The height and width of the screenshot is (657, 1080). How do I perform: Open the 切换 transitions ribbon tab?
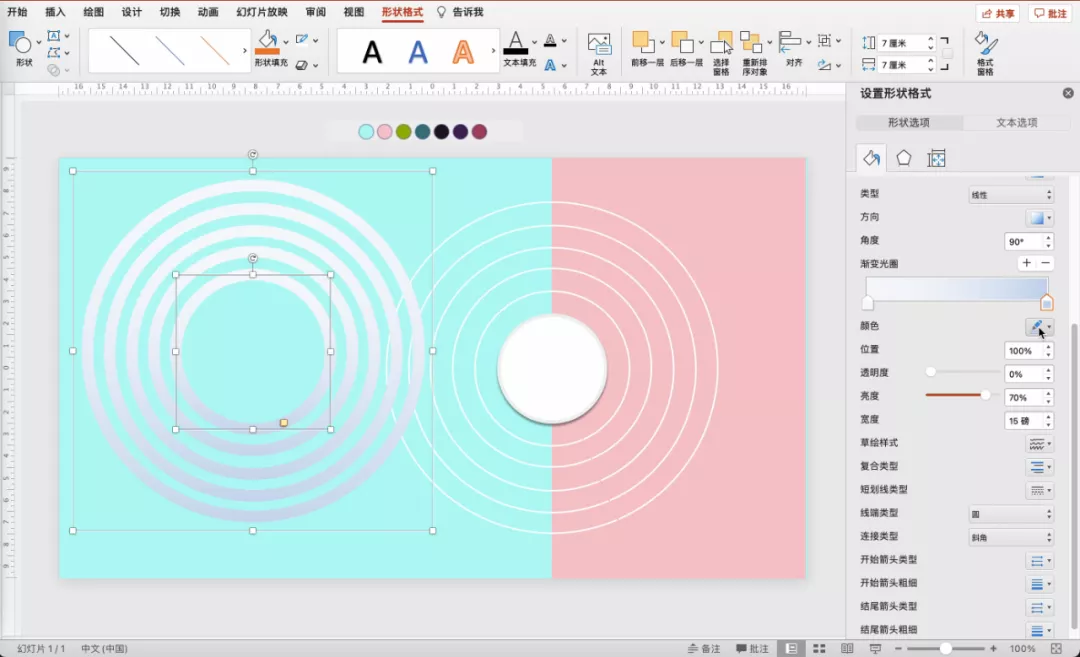[170, 12]
